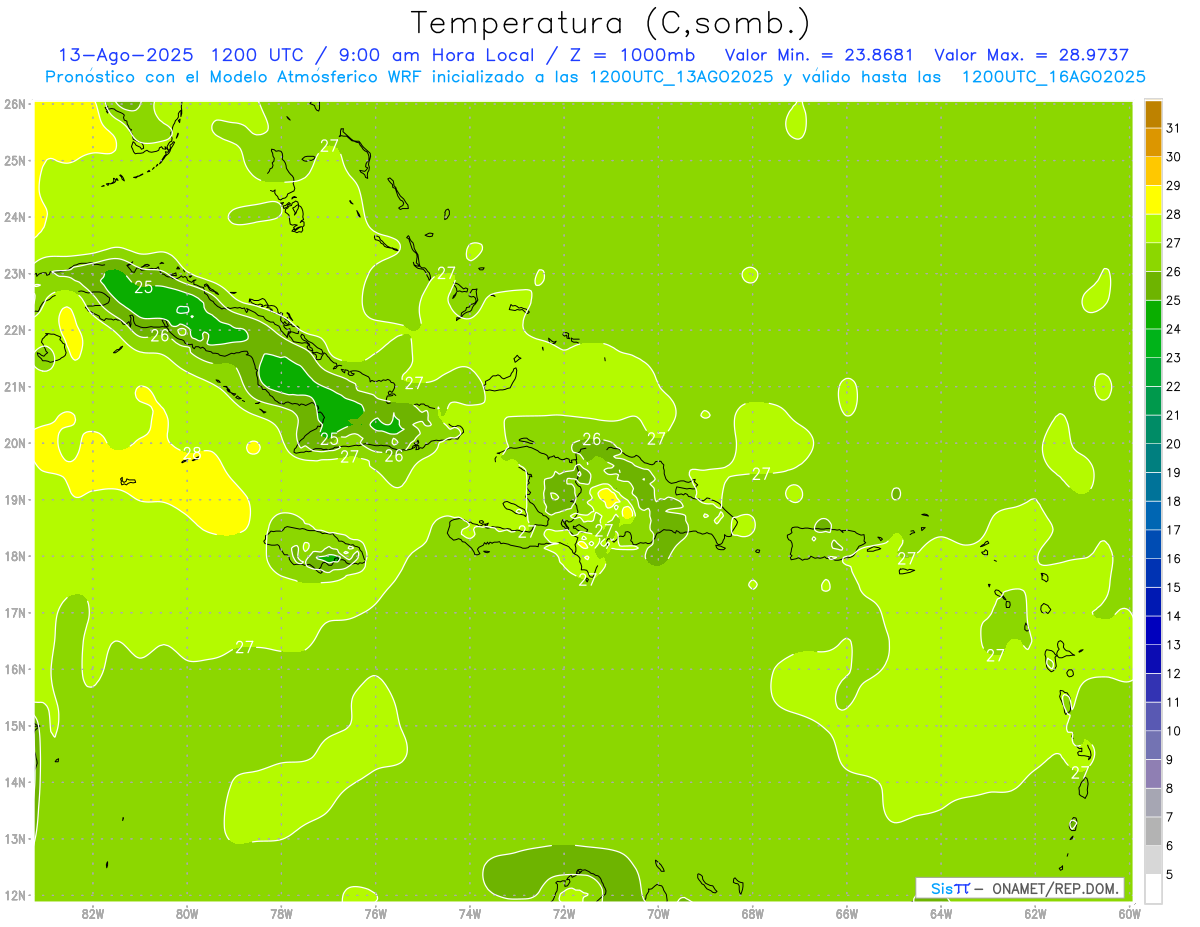Click the legend value '30'
This screenshot has height=927, width=1200.
click(x=1173, y=157)
